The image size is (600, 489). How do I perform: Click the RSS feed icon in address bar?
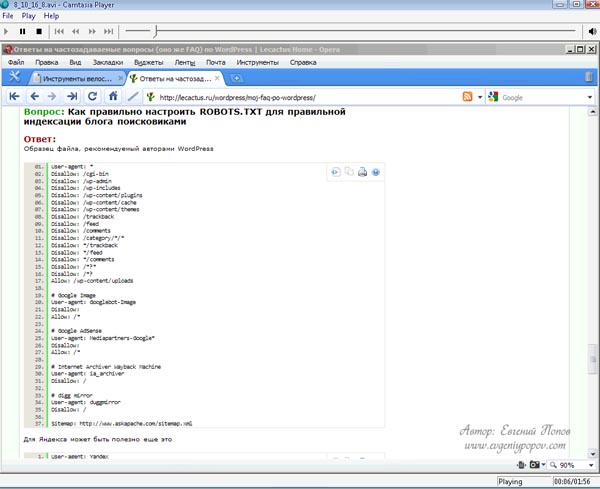[468, 97]
